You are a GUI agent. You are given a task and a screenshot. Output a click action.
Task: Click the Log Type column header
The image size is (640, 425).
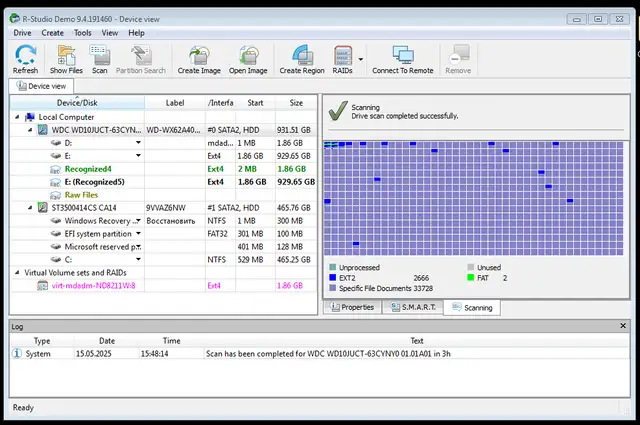click(x=42, y=340)
